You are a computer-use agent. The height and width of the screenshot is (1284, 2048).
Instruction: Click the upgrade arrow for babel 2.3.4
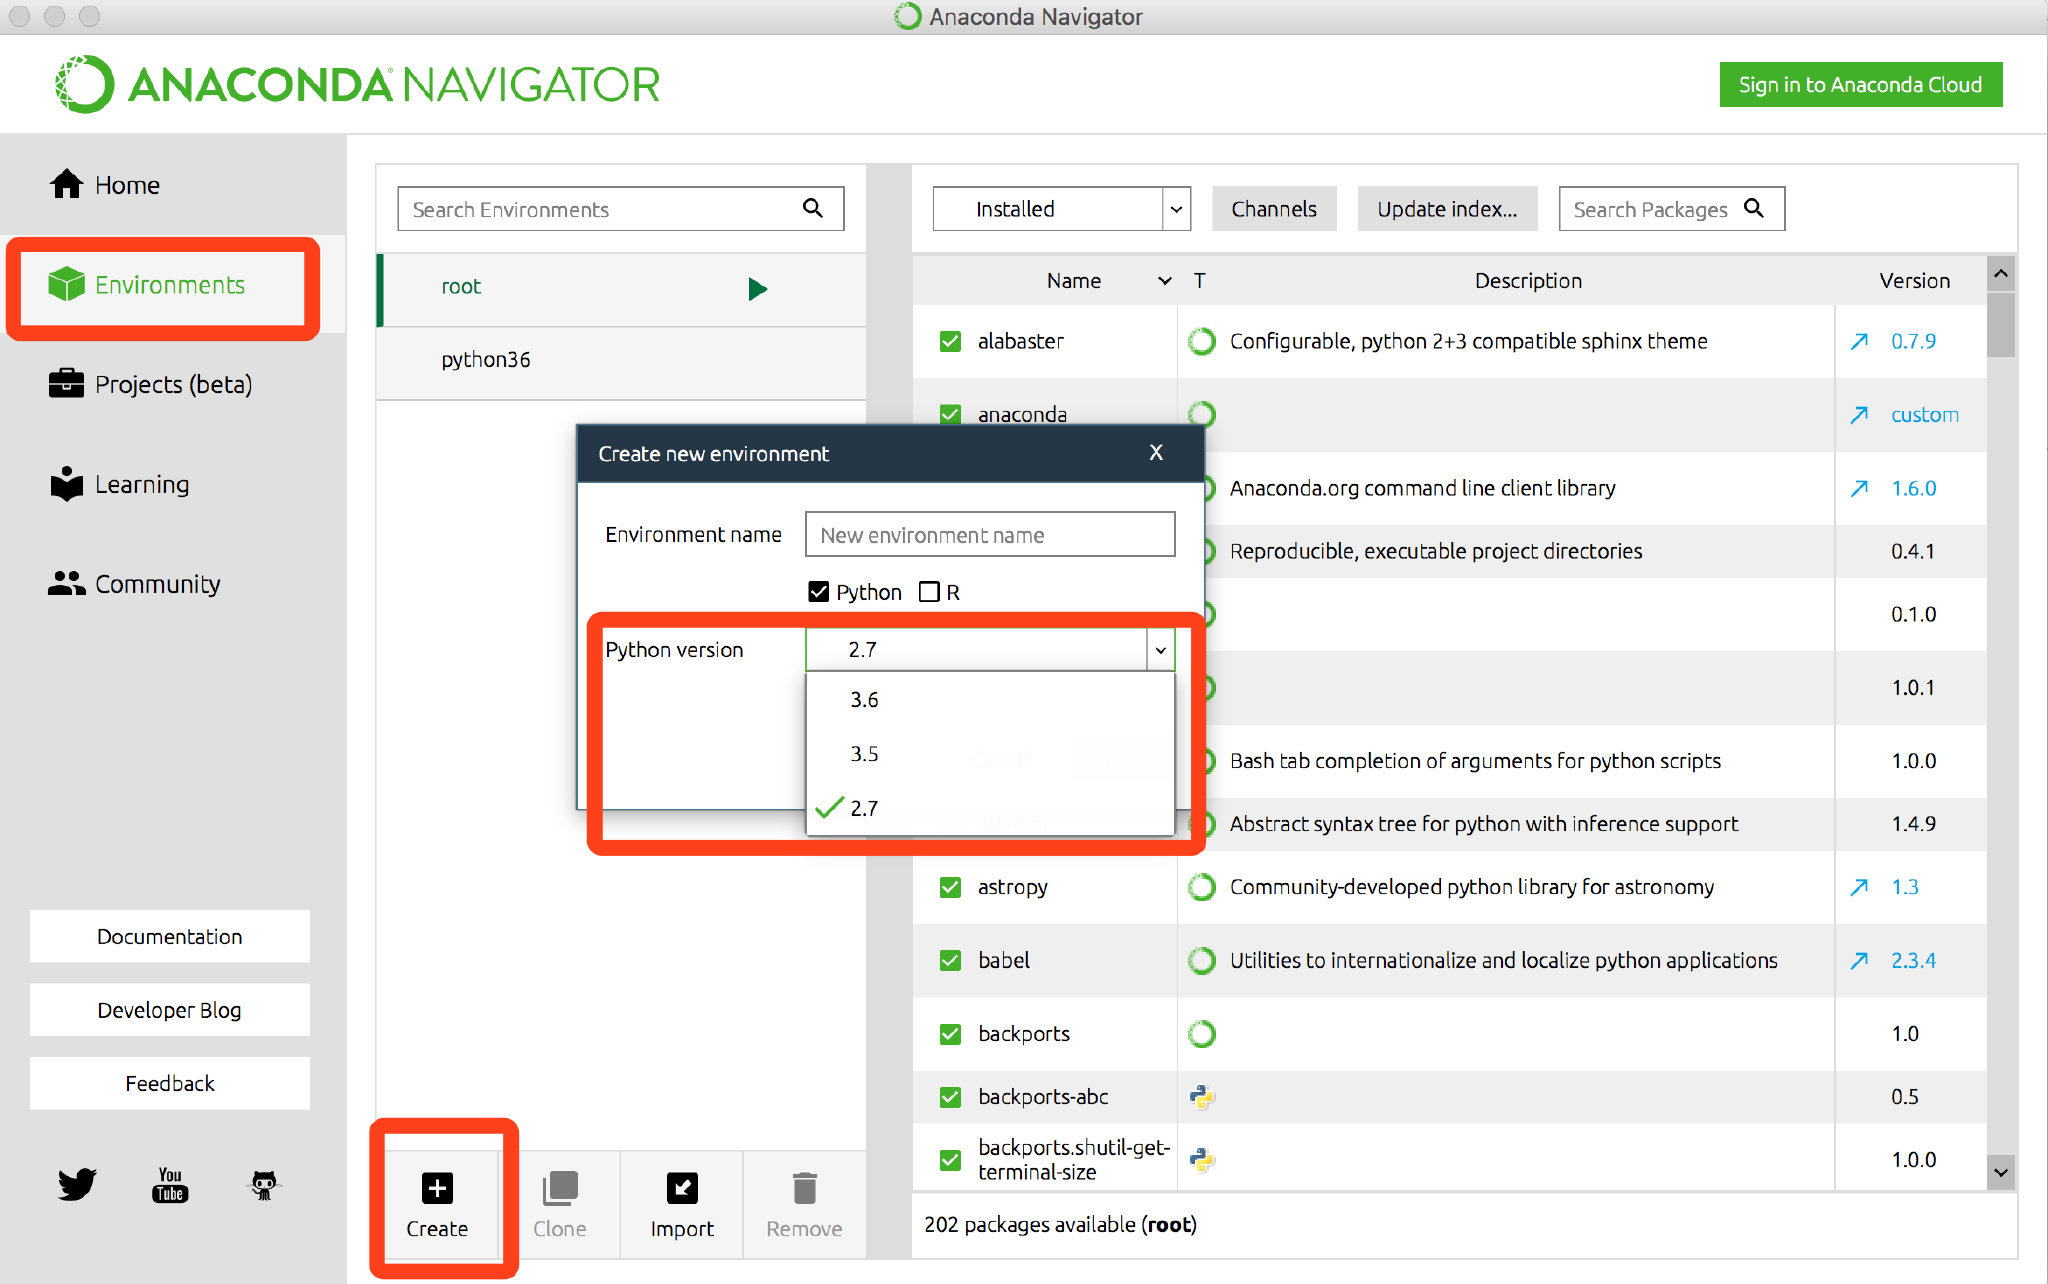point(1859,960)
